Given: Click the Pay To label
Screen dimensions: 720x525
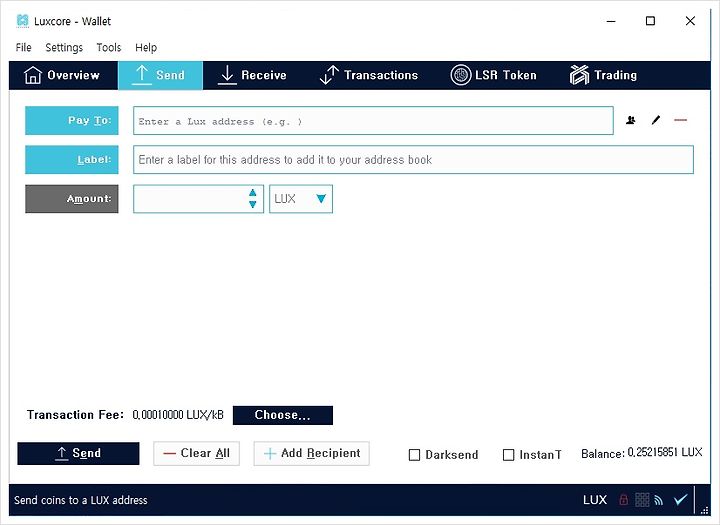Looking at the screenshot, I should click(x=72, y=120).
